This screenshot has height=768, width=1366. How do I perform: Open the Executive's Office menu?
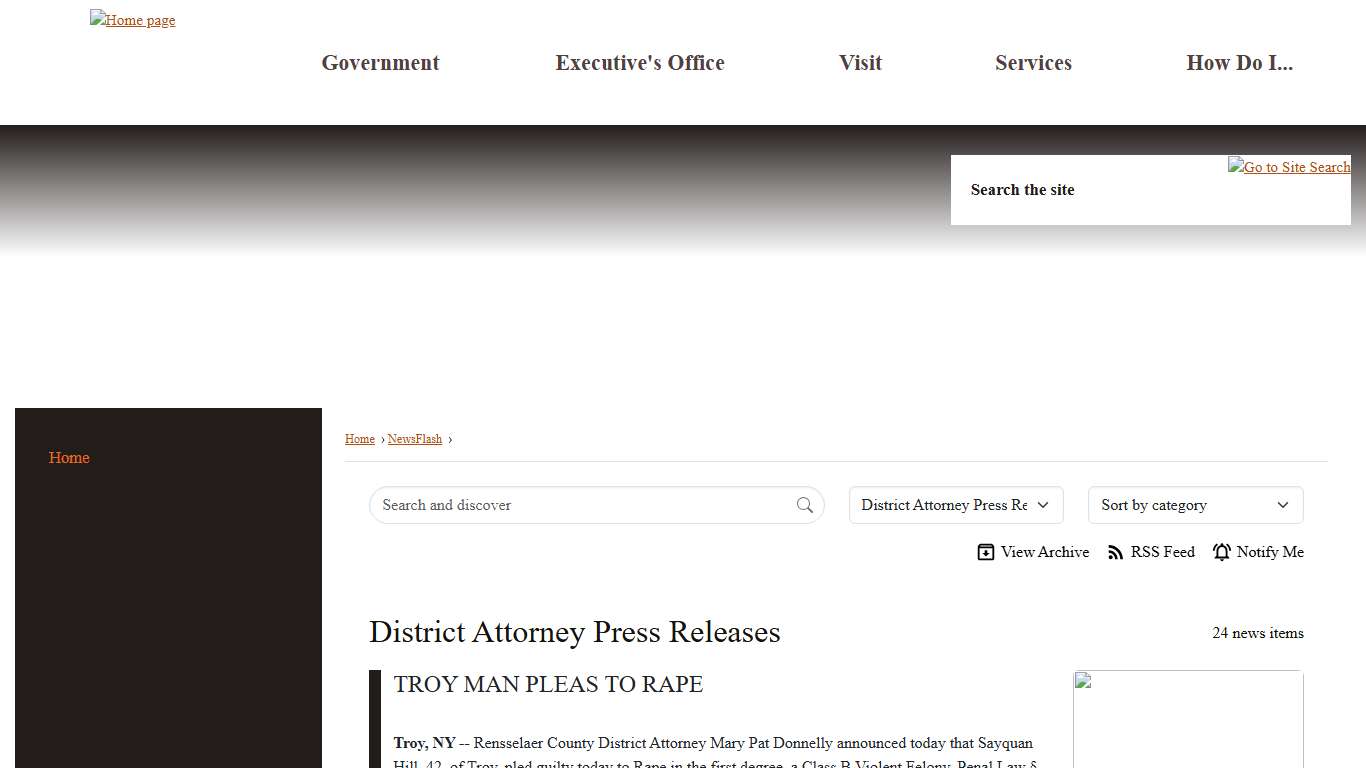[640, 63]
